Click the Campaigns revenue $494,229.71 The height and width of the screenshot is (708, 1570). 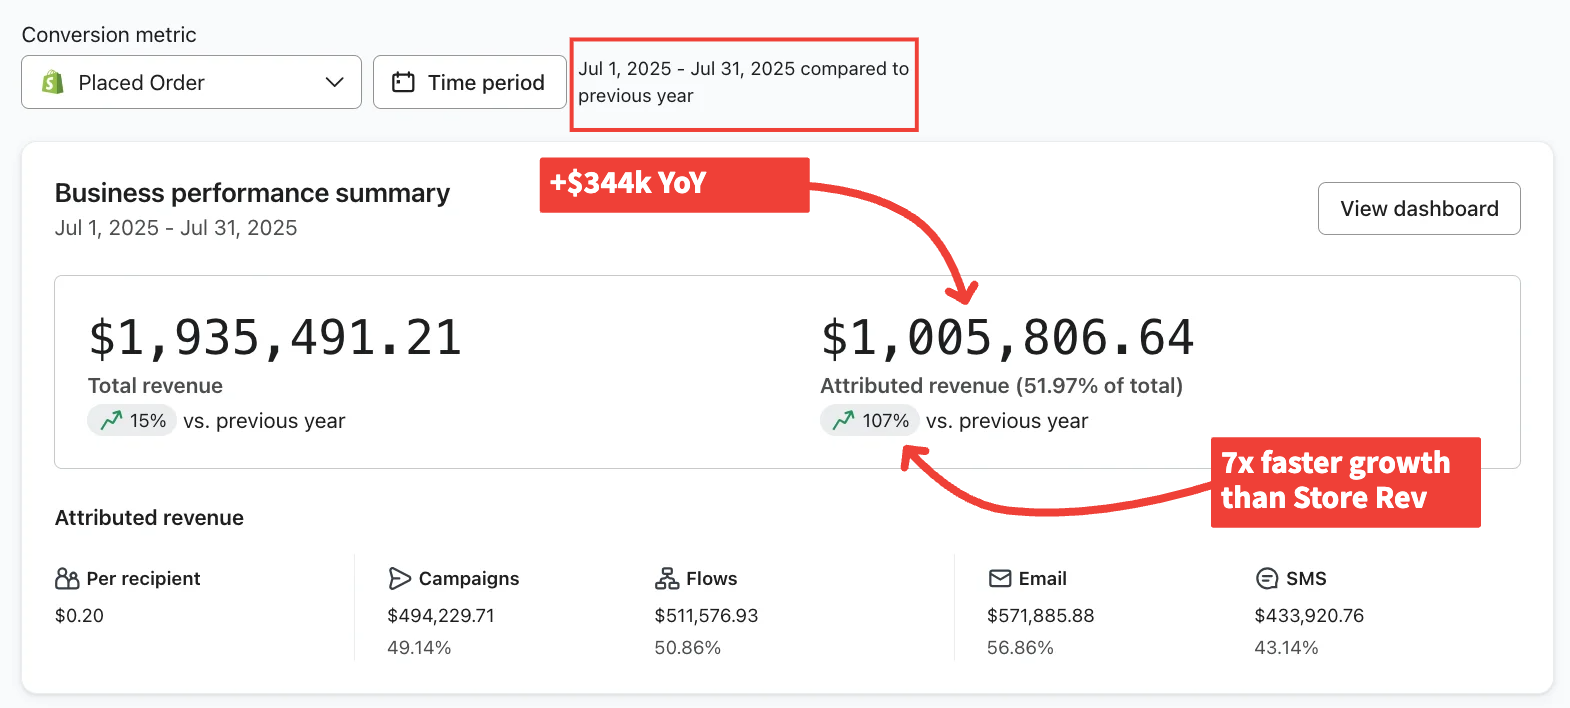tap(441, 615)
